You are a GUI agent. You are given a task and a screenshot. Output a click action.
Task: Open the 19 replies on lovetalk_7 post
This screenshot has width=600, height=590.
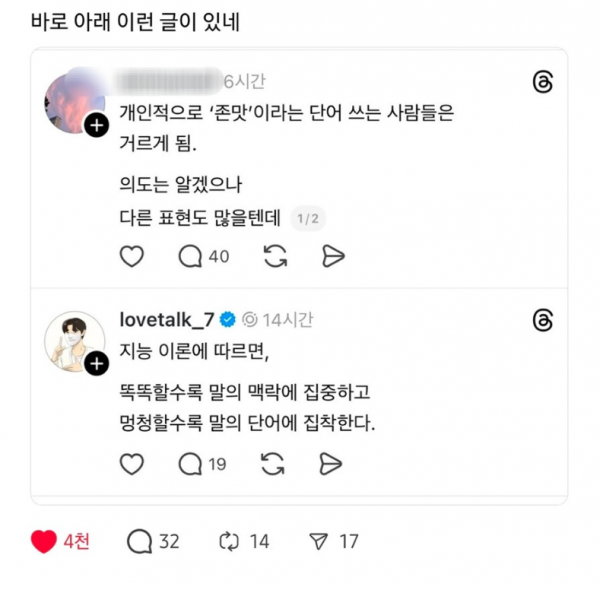190,464
